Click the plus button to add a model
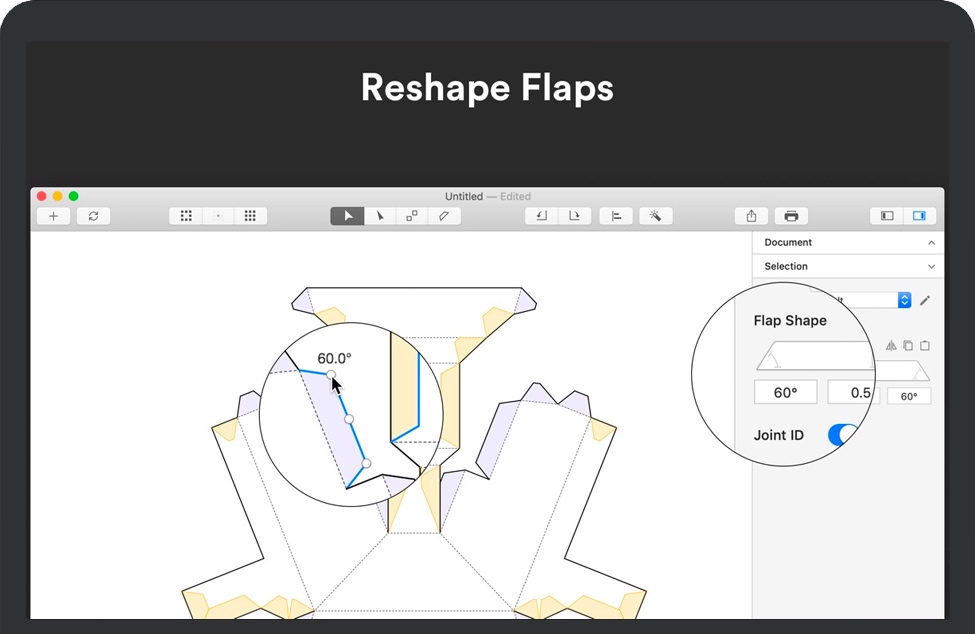 click(x=53, y=216)
